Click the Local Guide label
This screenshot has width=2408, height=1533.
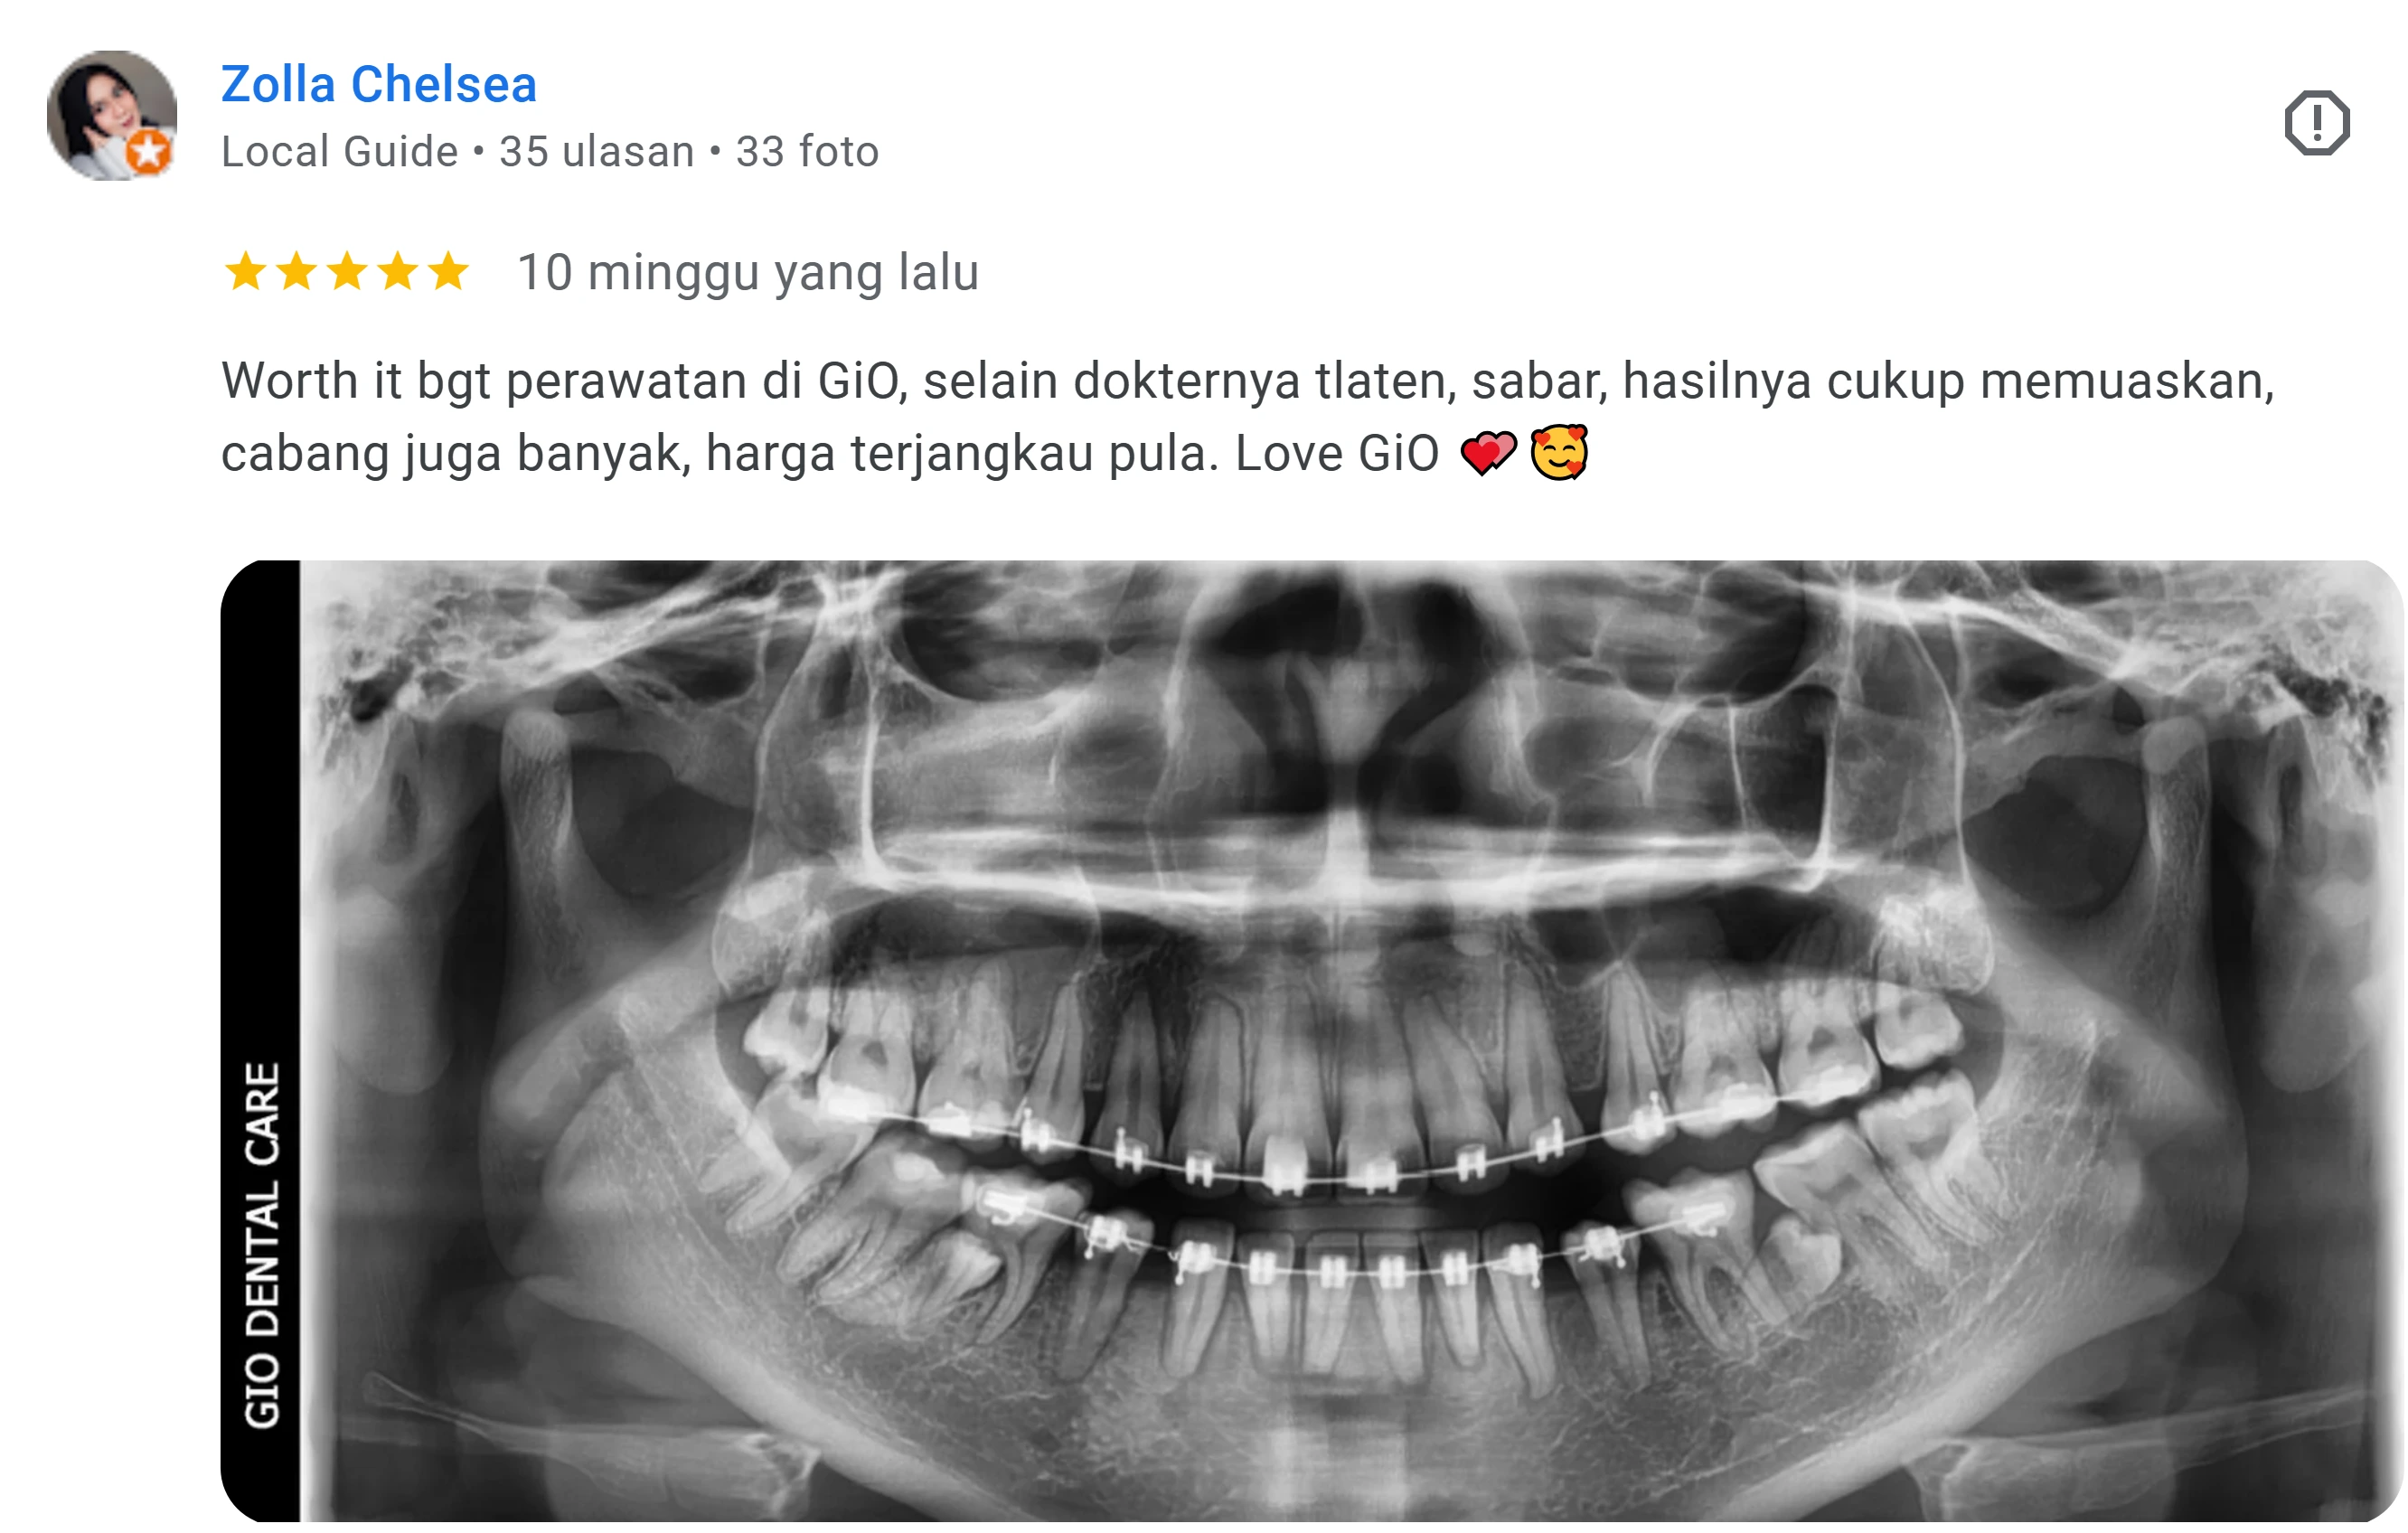coord(339,152)
